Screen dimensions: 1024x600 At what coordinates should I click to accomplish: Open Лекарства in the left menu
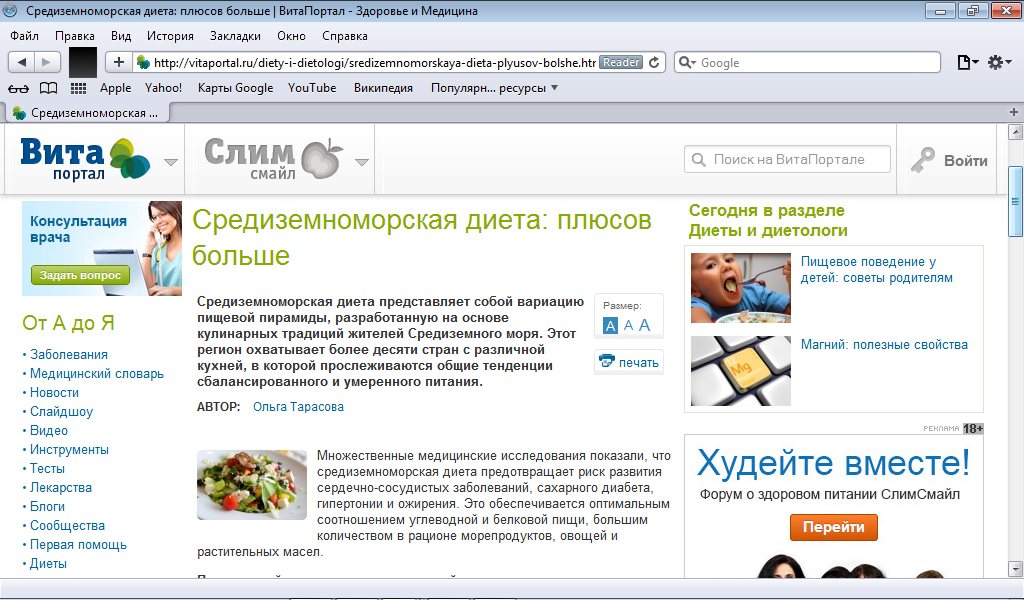pos(61,487)
